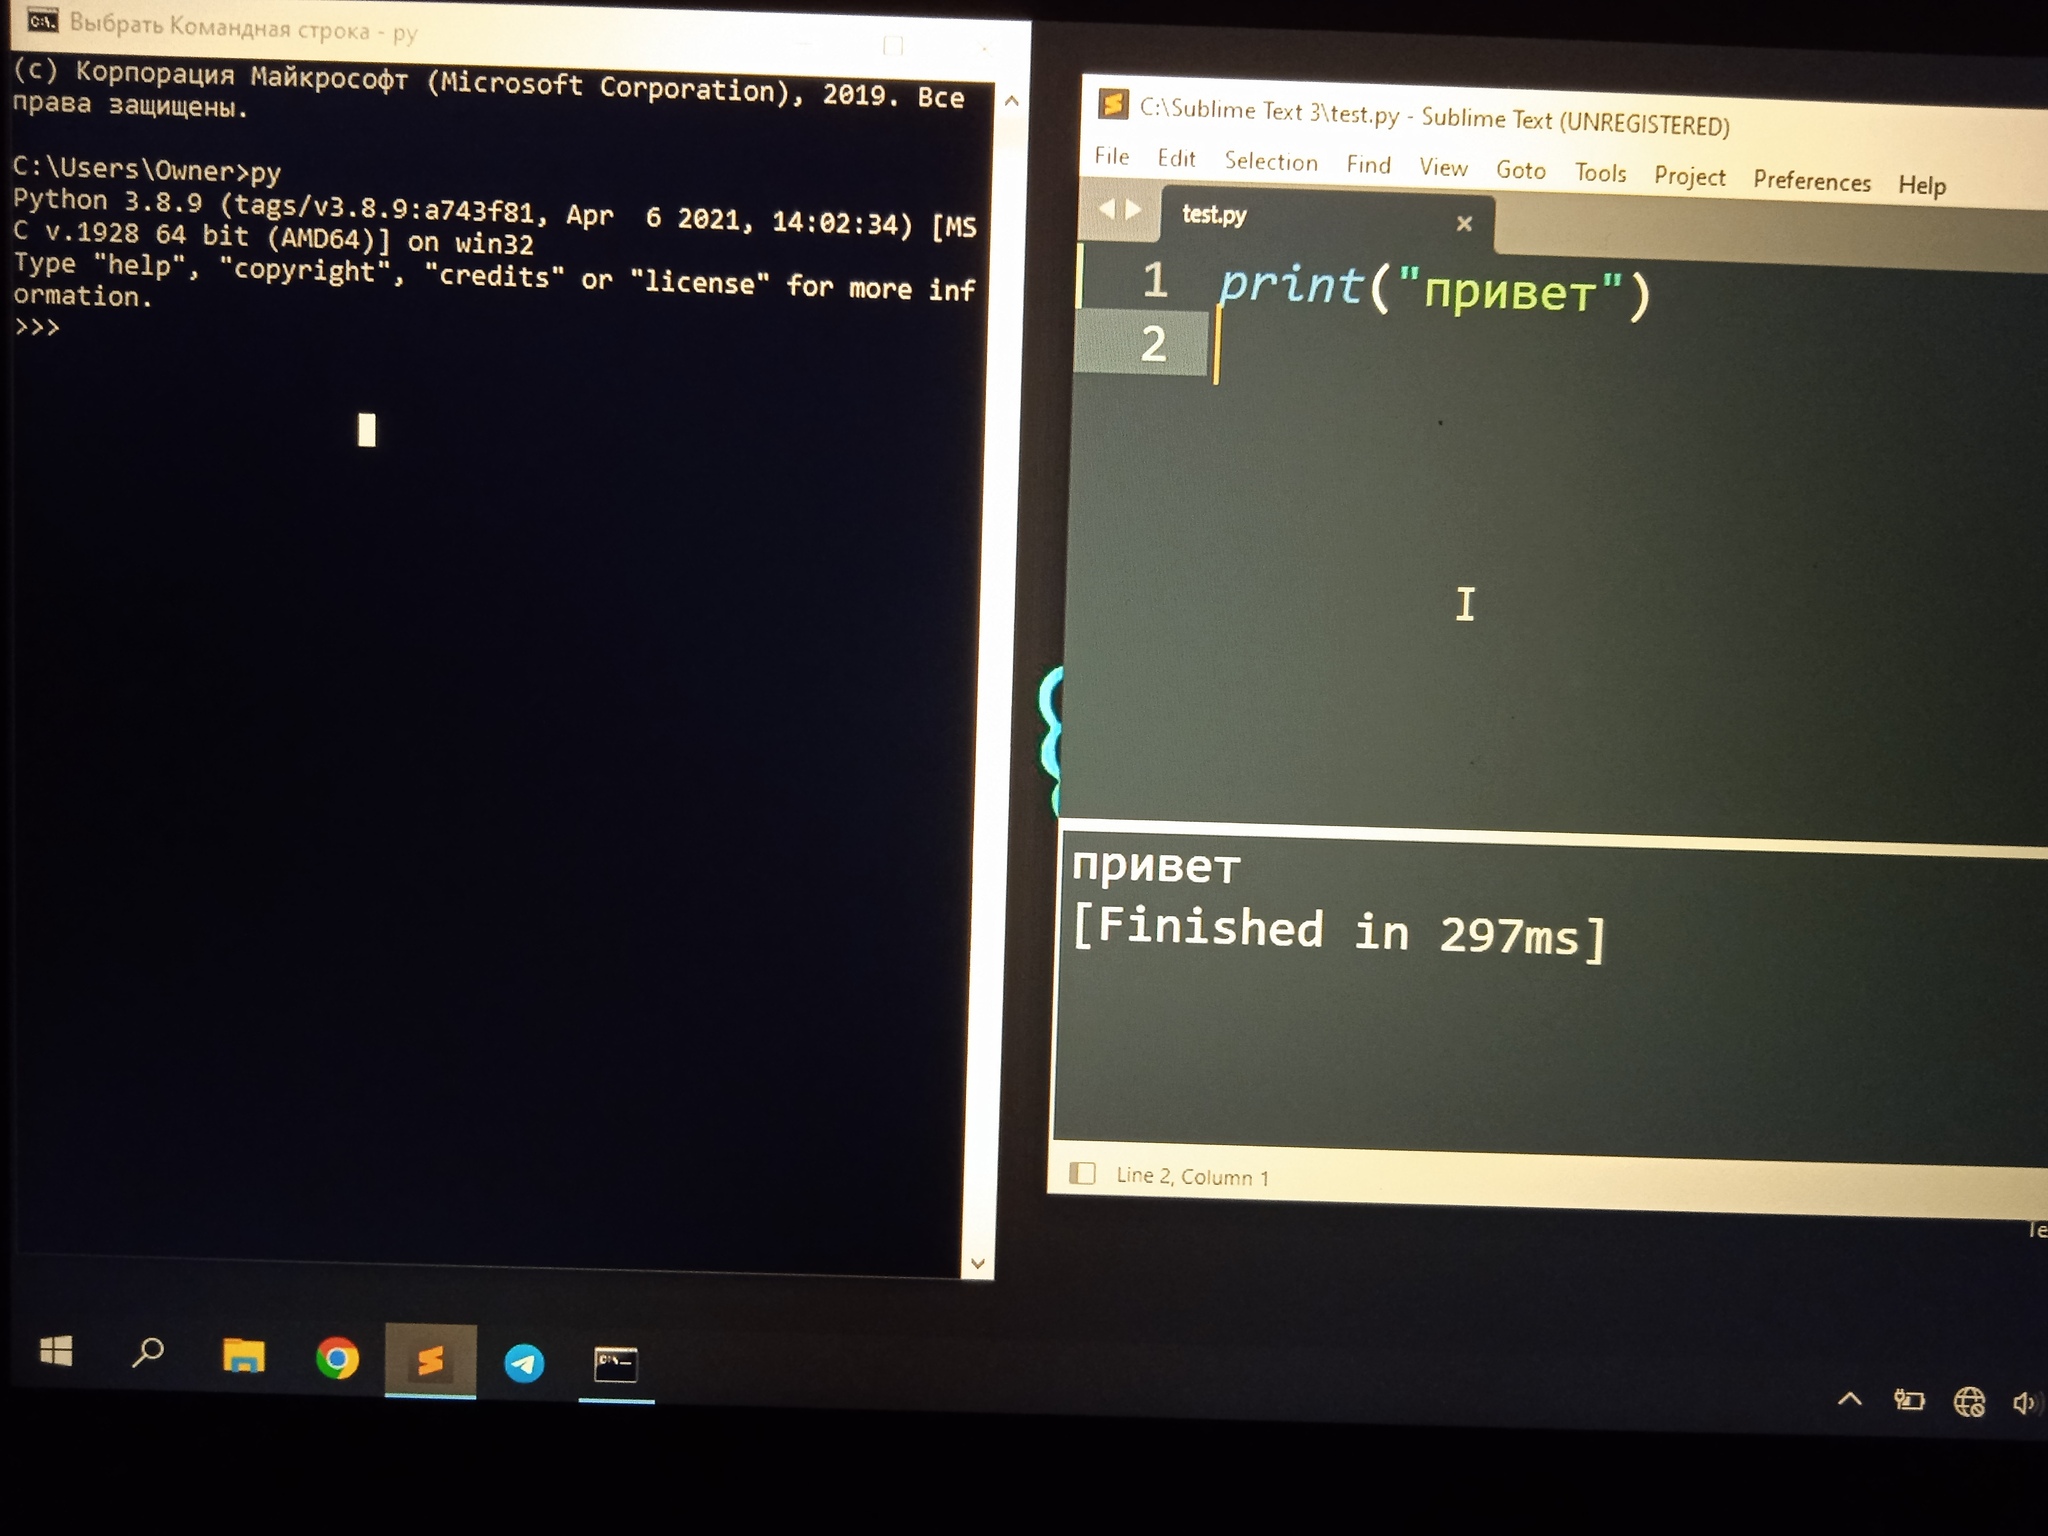Click the Goto menu in Sublime Text
This screenshot has height=1536, width=2048.
(1516, 176)
